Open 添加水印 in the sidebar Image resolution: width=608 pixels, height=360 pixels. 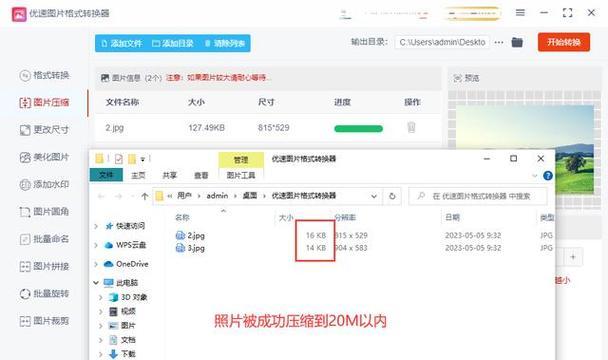point(44,184)
